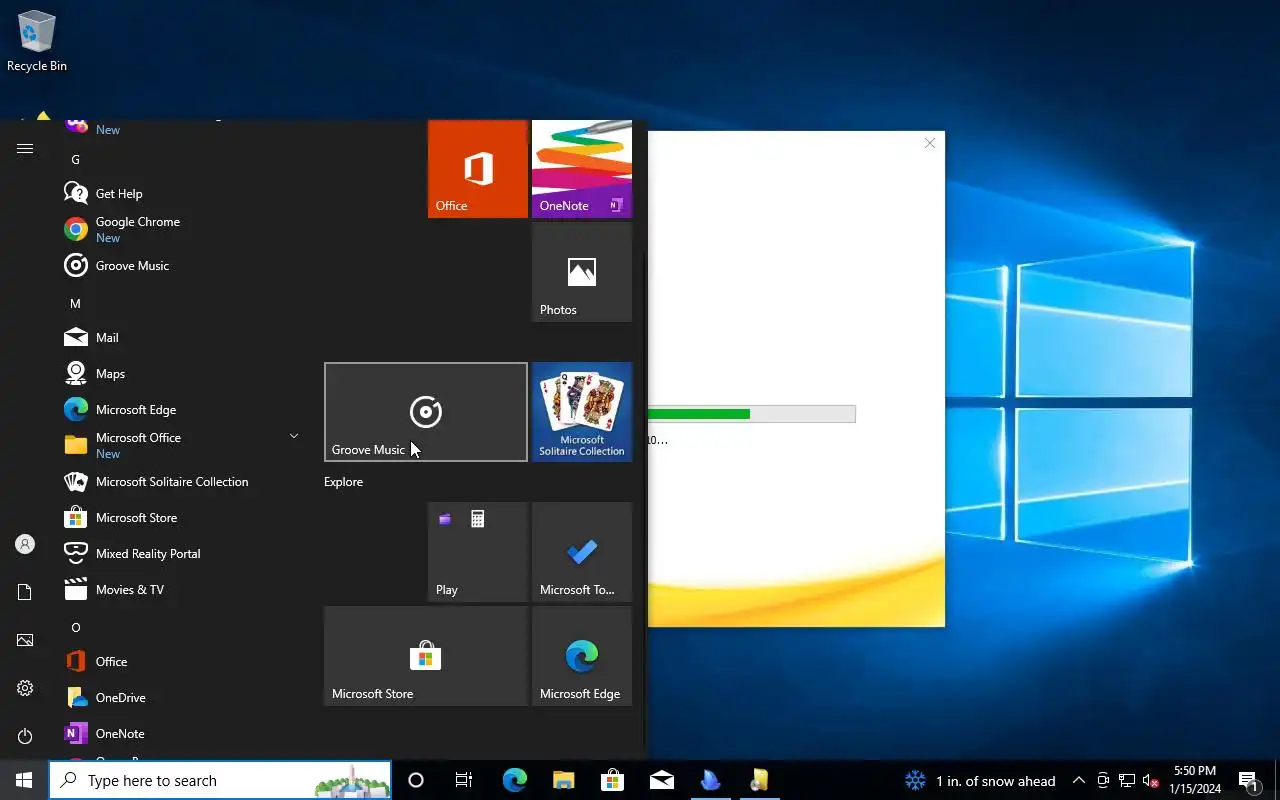Click the Explore group heading

pos(343,482)
